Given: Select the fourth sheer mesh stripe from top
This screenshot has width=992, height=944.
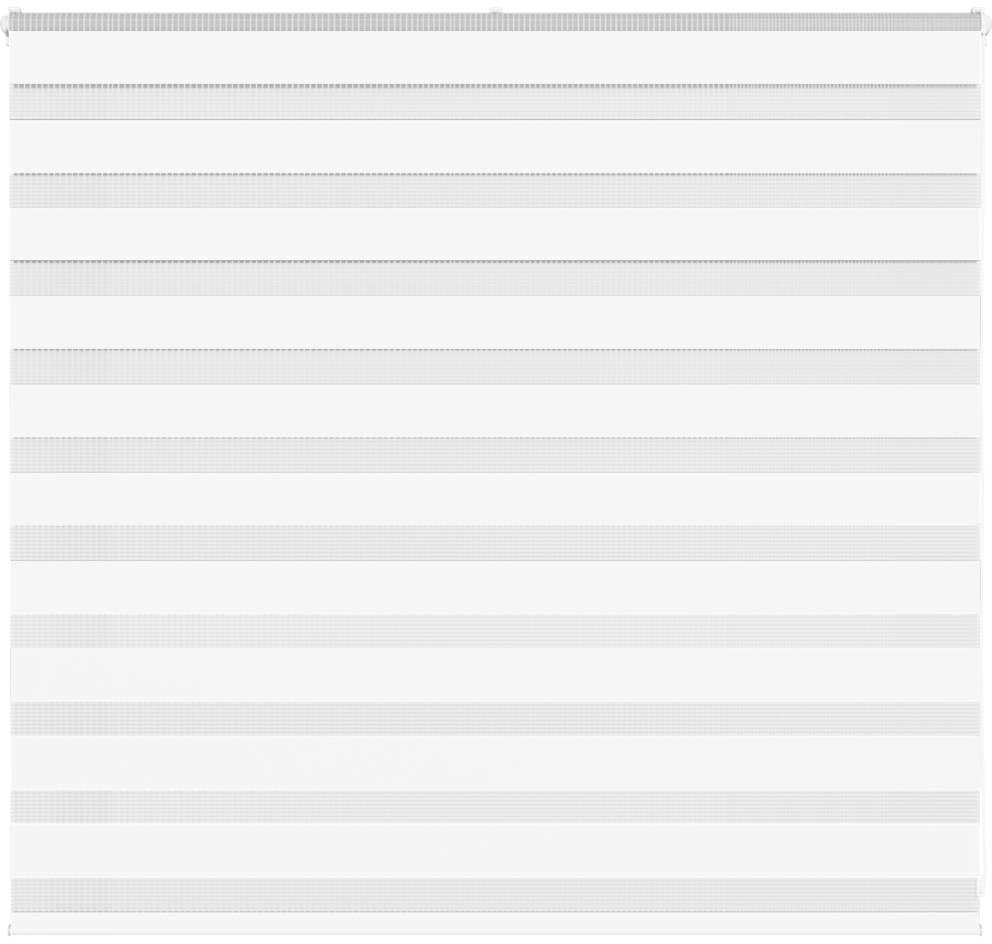Looking at the screenshot, I should click(495, 367).
